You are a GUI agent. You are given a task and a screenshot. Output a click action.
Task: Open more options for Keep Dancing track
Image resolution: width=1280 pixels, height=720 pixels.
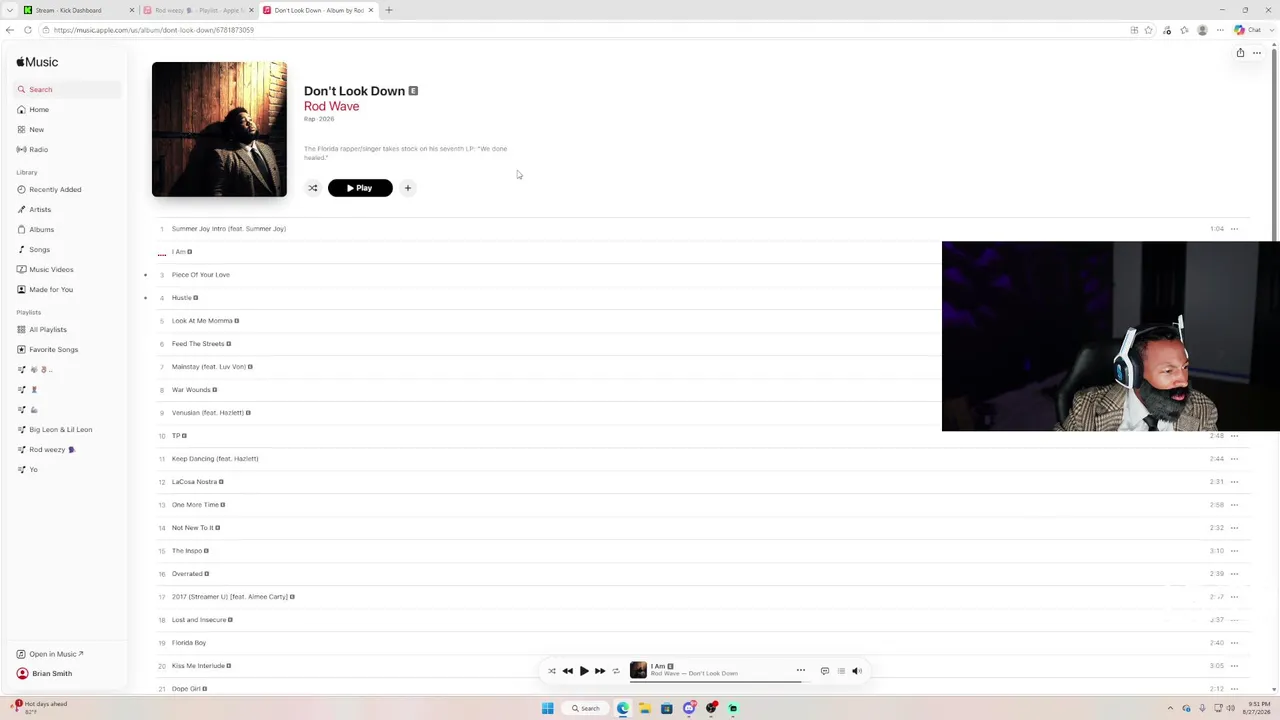tap(1234, 459)
